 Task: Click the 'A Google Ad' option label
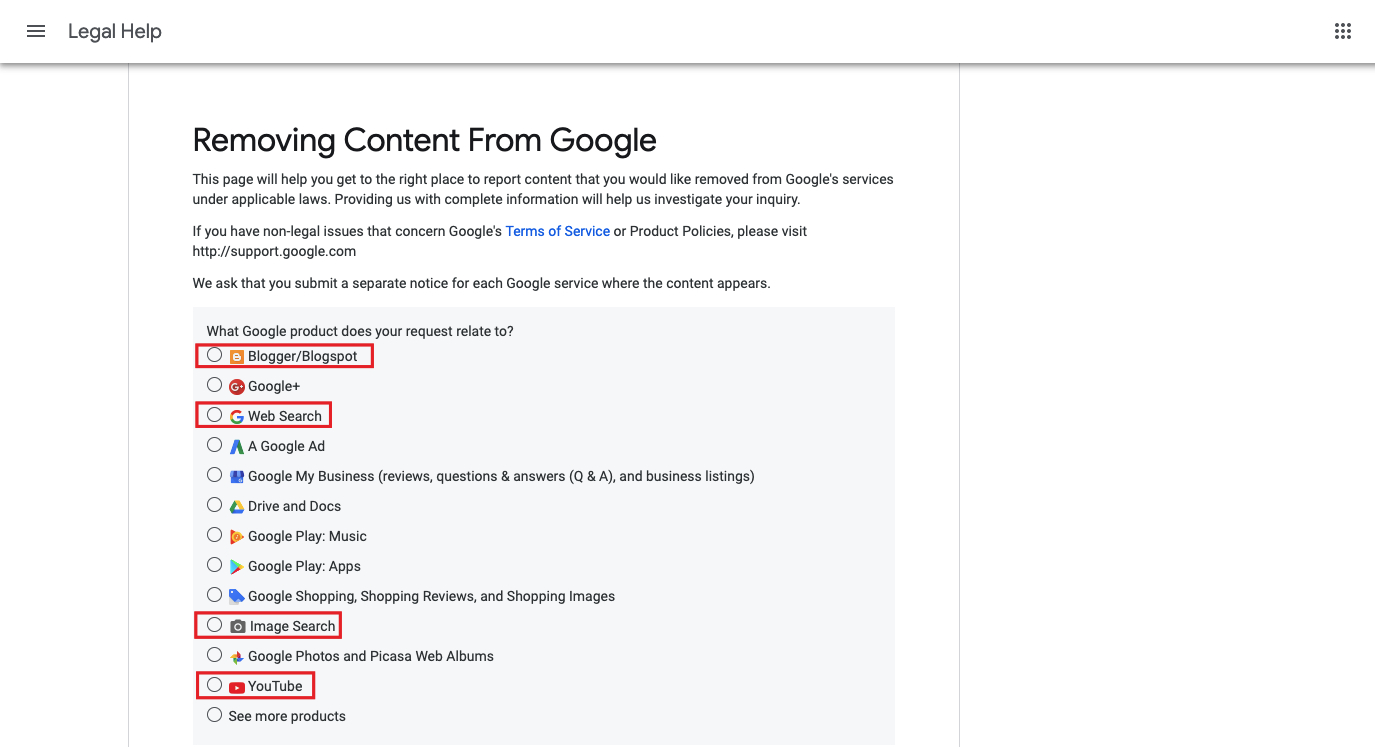click(x=287, y=446)
